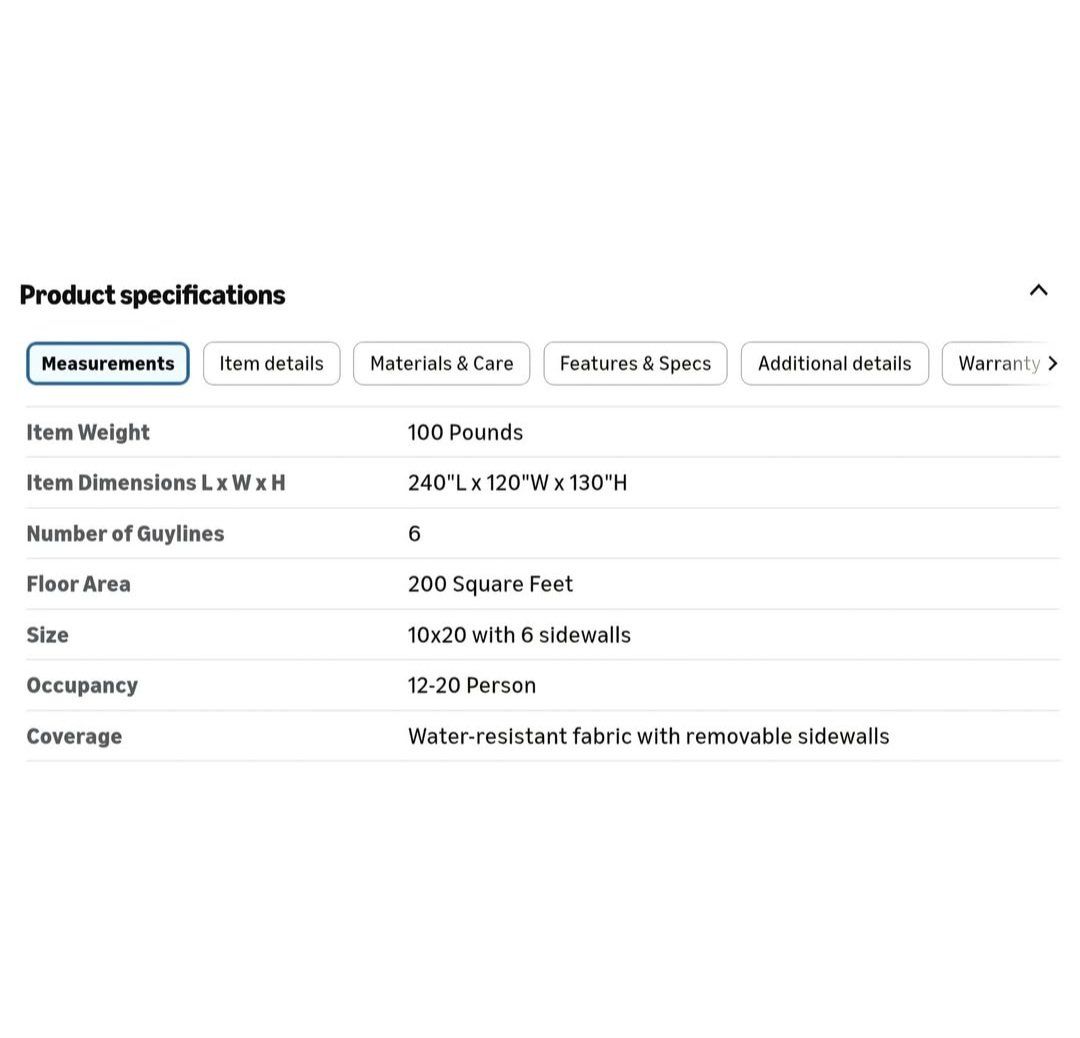
Task: Click the Water-resistant fabric coverage text
Action: point(648,736)
